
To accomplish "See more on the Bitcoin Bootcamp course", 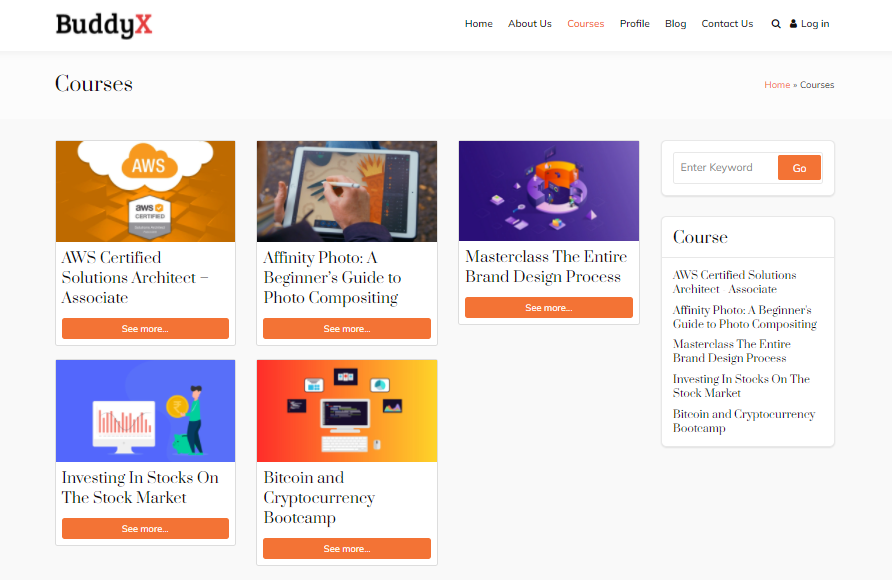I will pos(347,549).
